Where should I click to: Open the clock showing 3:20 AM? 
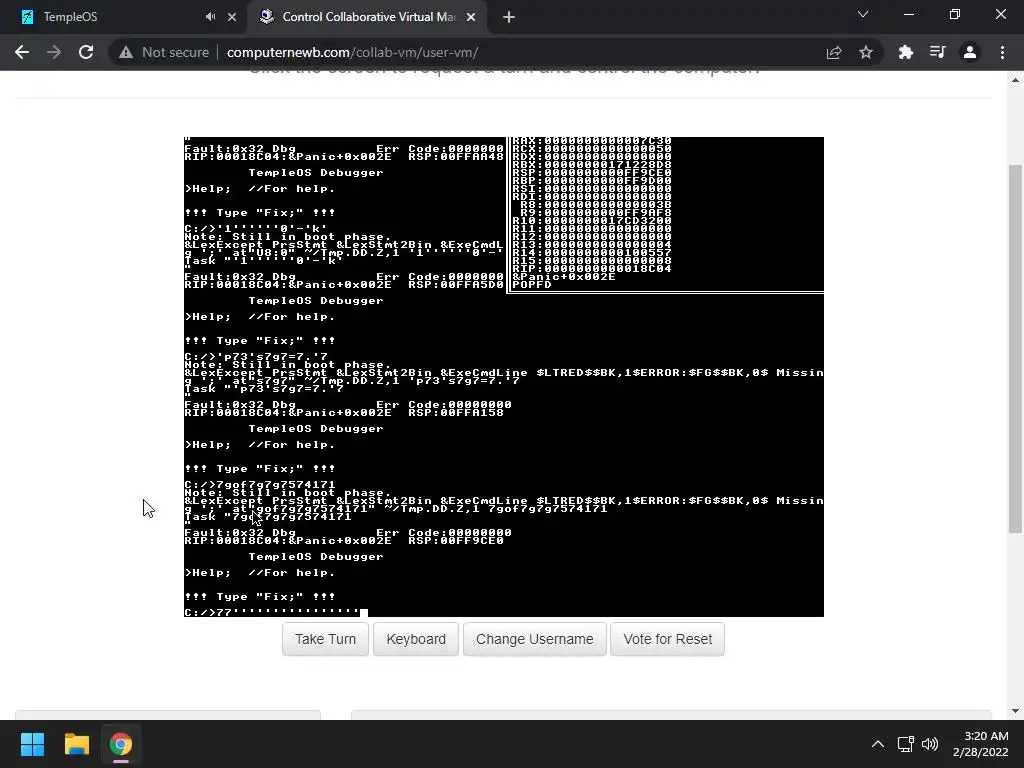(980, 744)
